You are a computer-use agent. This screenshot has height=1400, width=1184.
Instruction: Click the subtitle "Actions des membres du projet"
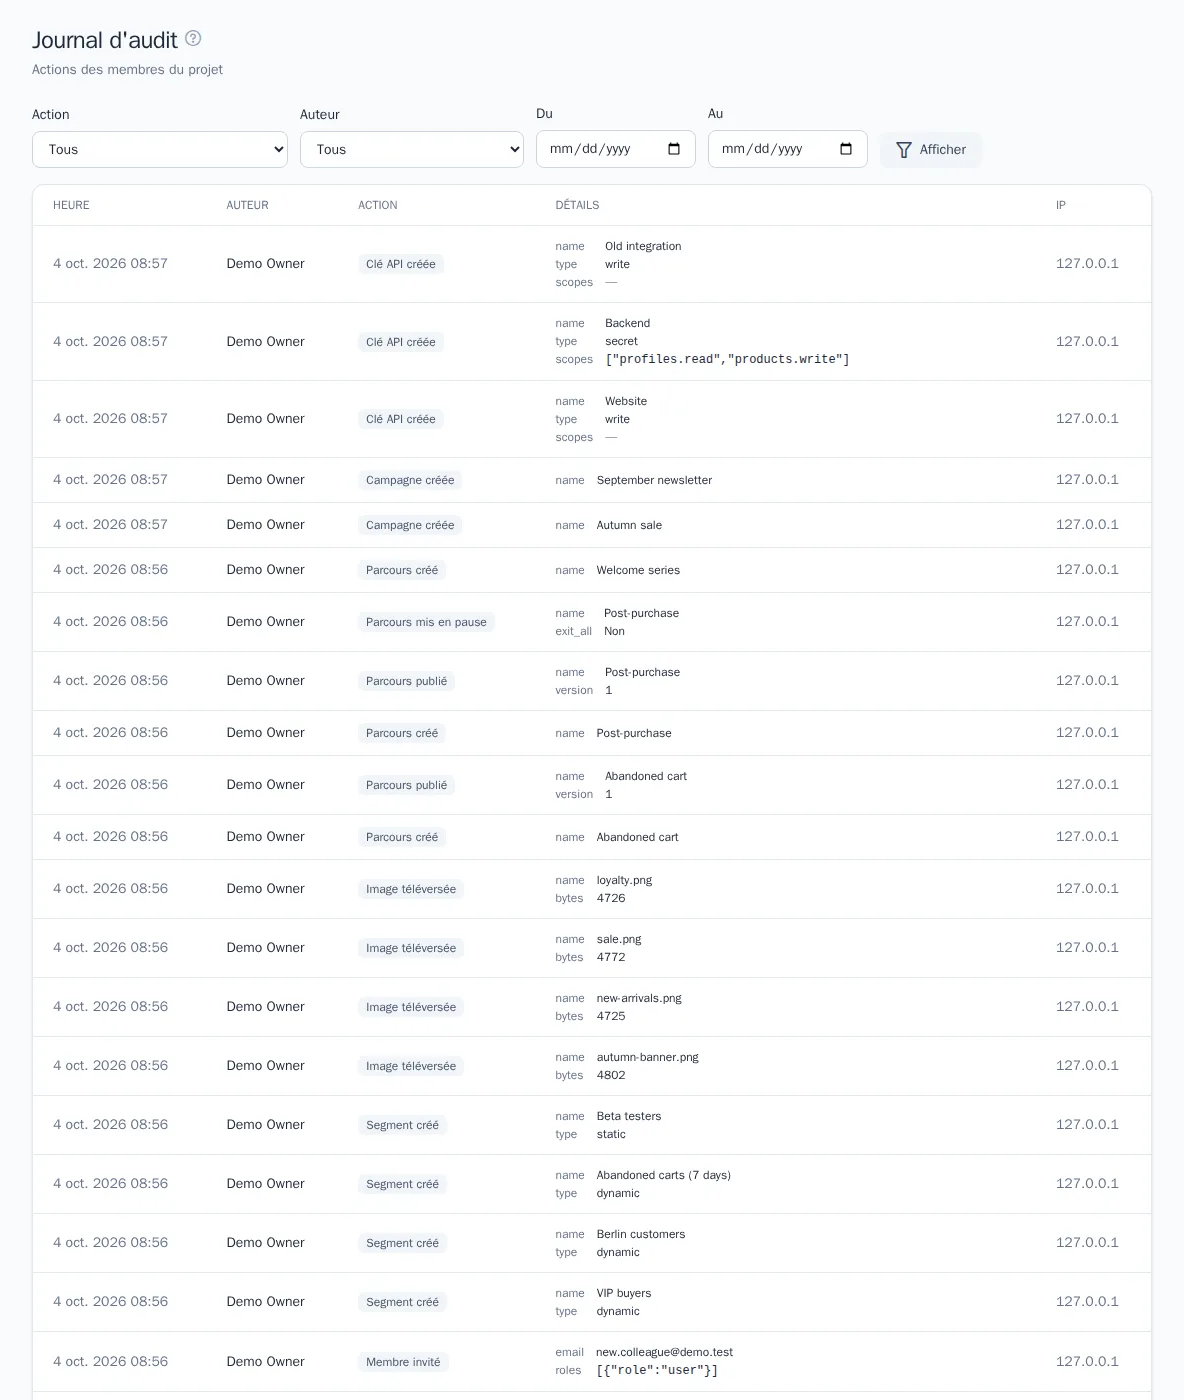(x=127, y=69)
